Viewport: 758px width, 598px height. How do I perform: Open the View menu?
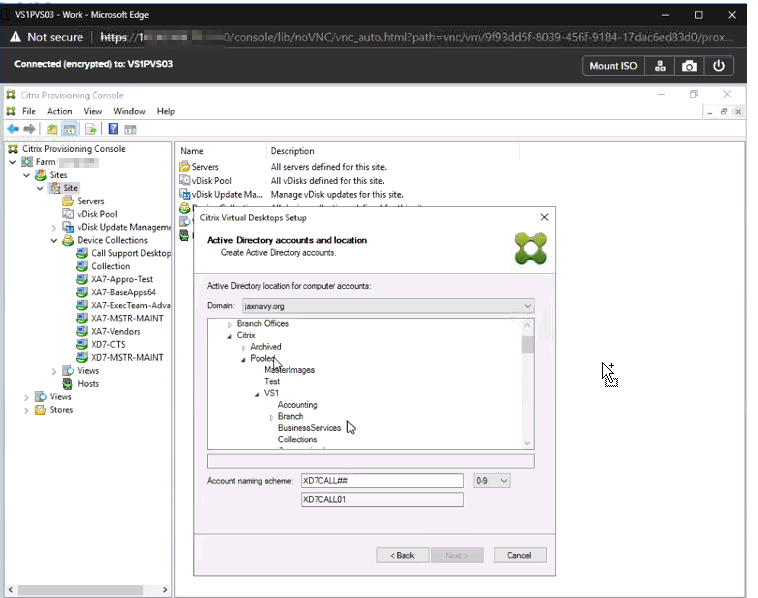(93, 111)
